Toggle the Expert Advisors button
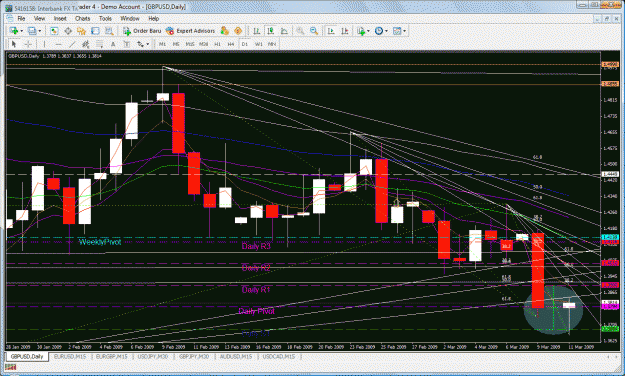 191,31
